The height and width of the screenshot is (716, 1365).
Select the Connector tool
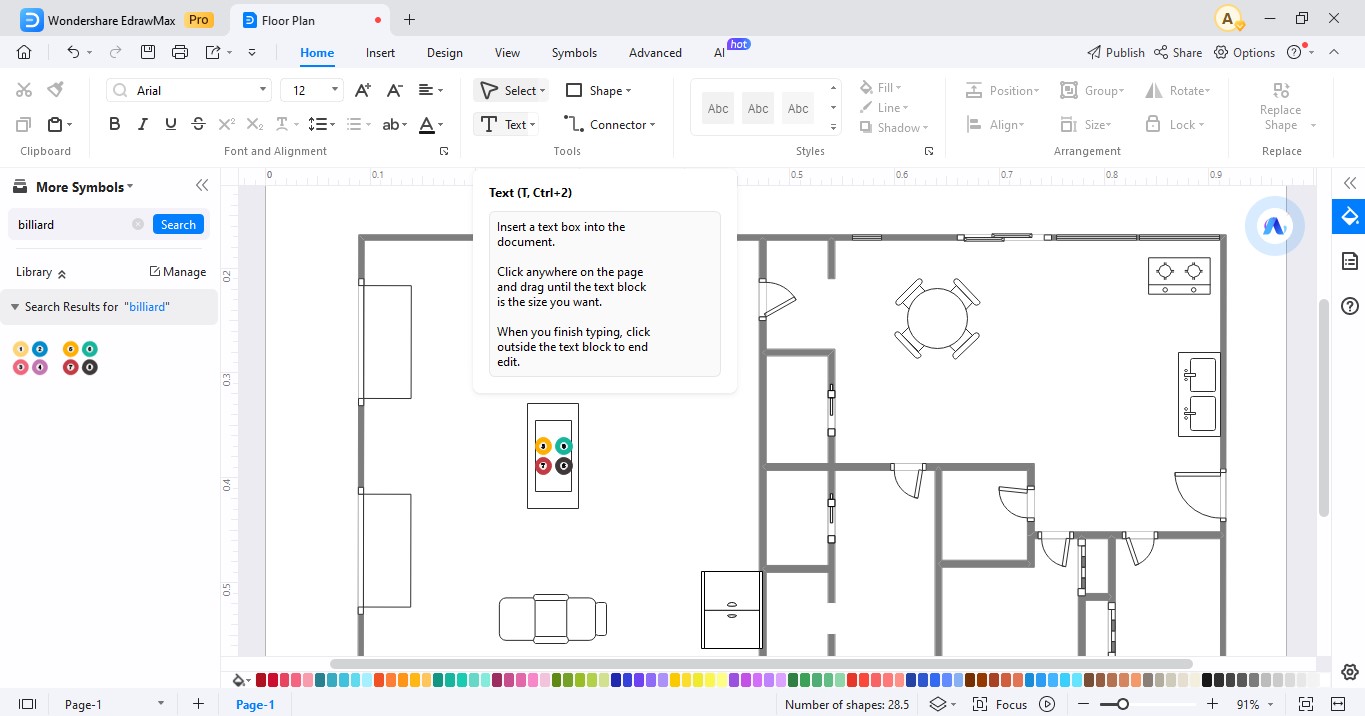coord(609,125)
